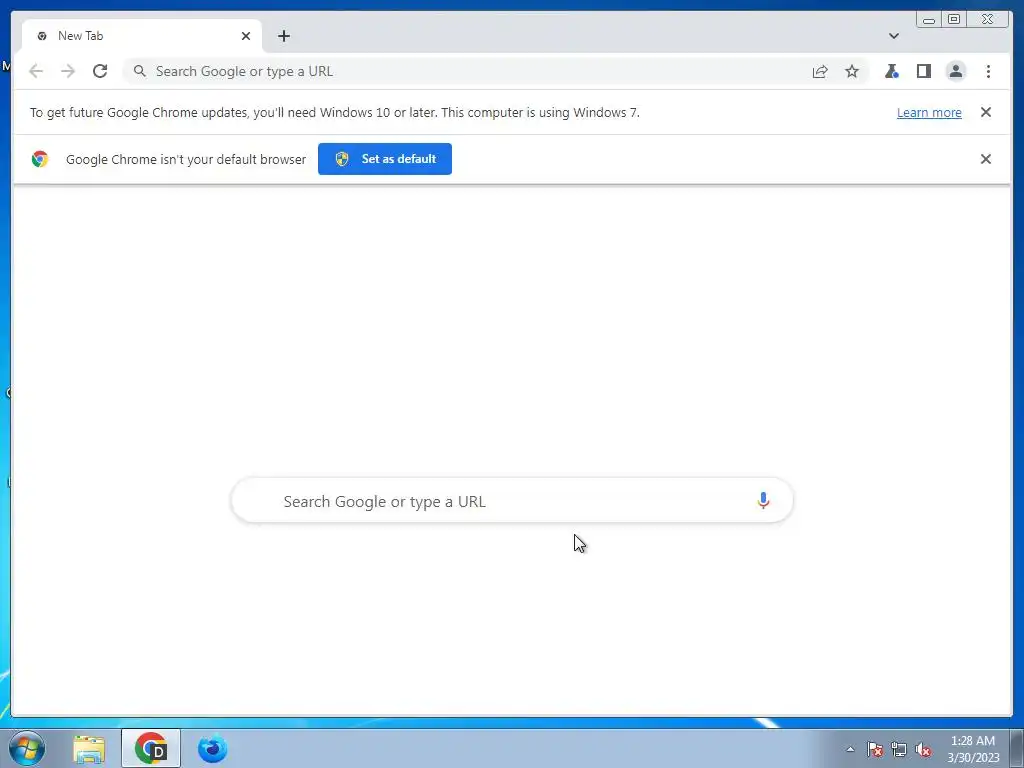Click the Show desktop strip

point(1017,748)
